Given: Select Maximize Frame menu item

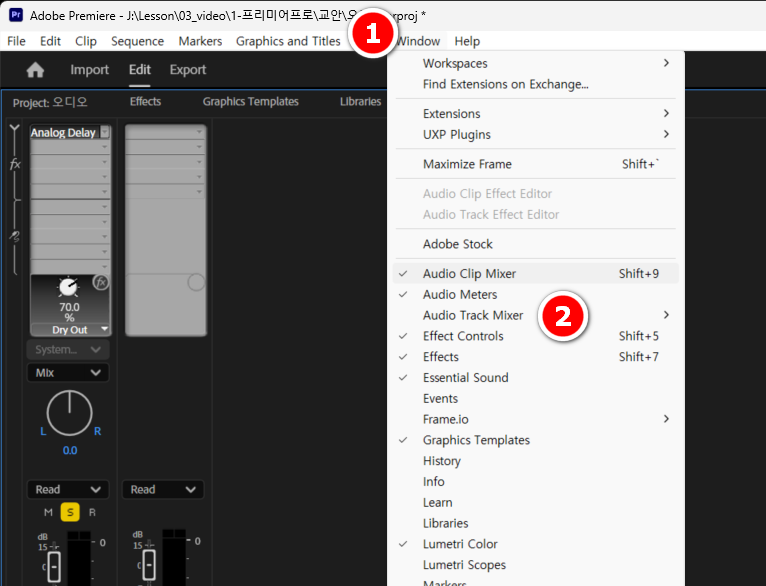Looking at the screenshot, I should tap(535, 164).
